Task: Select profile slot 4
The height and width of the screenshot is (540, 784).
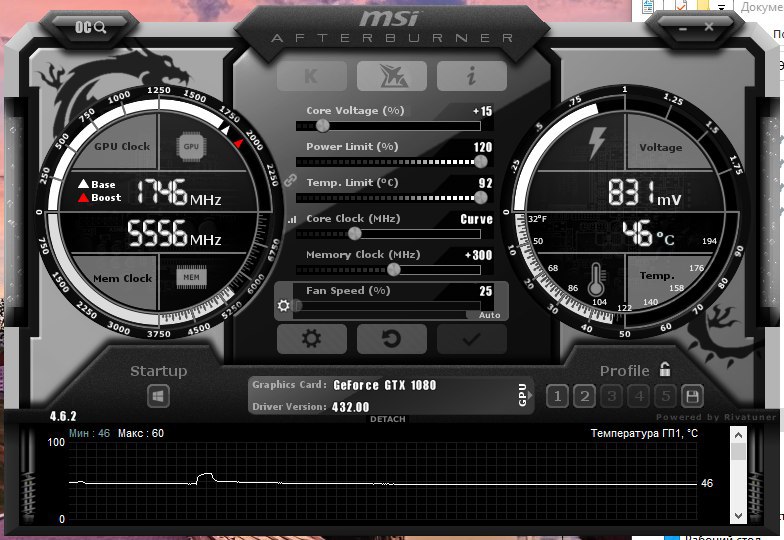Action: point(638,396)
